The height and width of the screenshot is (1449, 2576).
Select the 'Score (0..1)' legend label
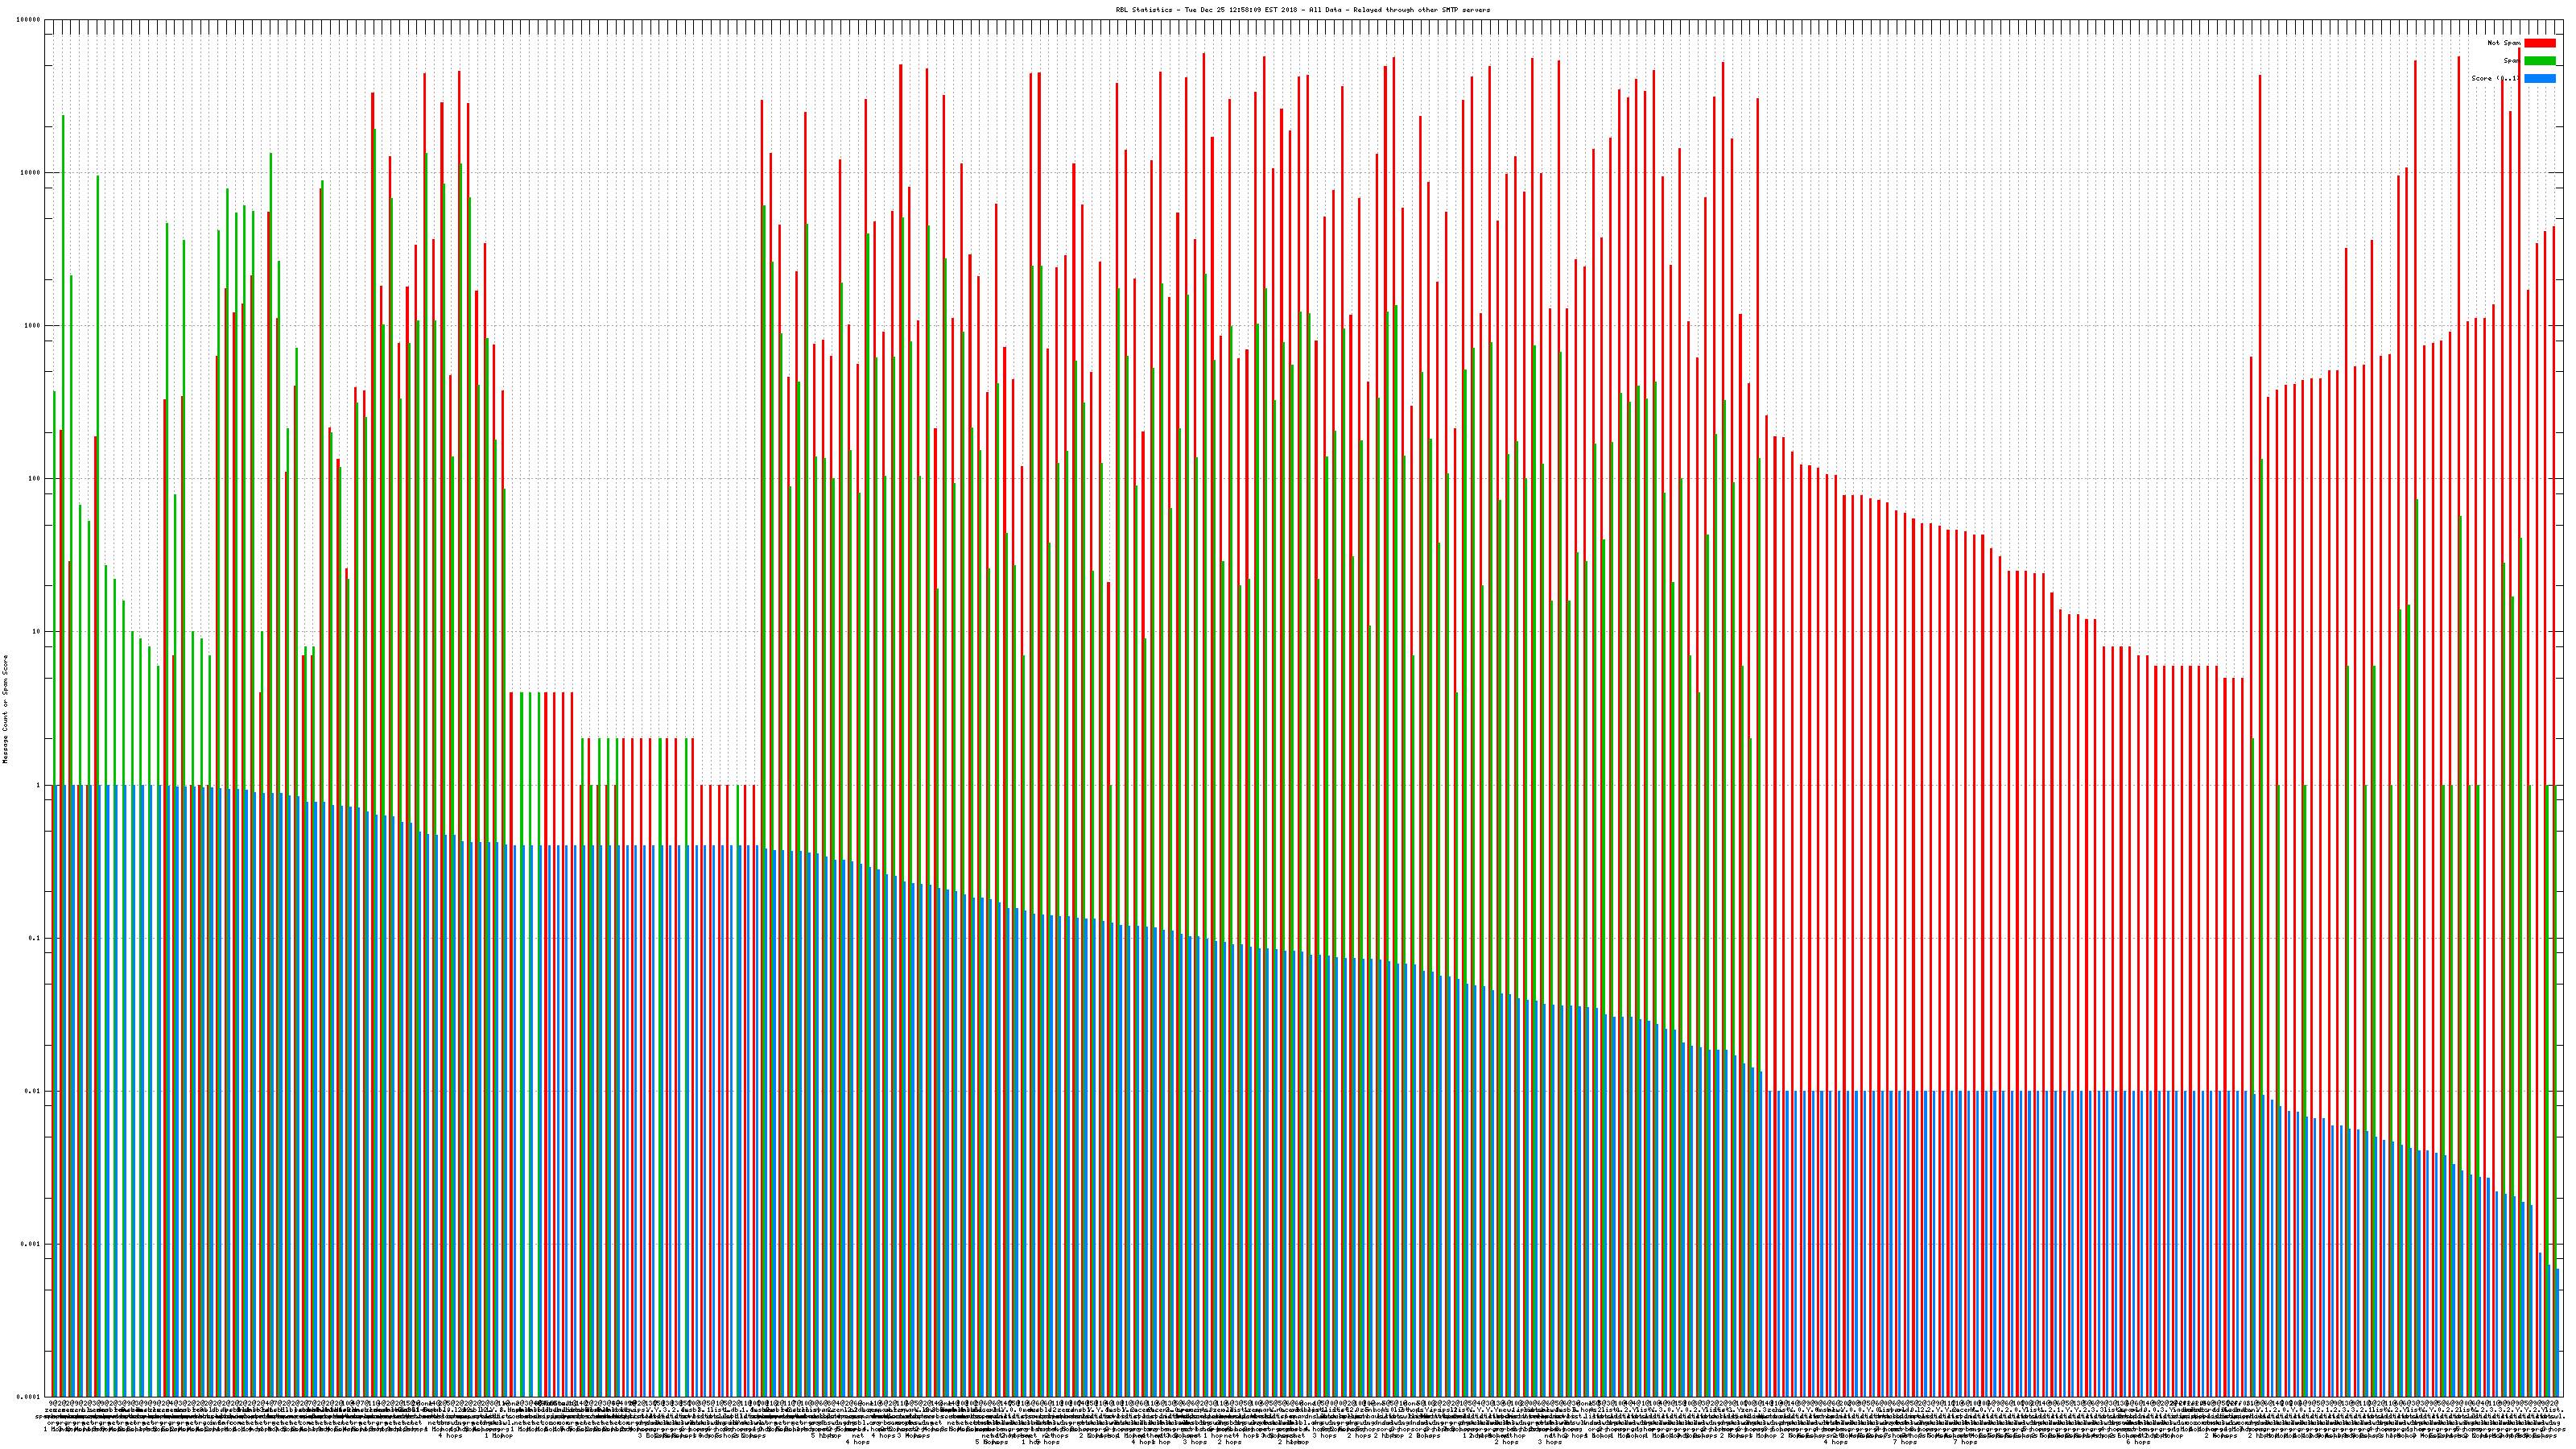click(x=2496, y=78)
